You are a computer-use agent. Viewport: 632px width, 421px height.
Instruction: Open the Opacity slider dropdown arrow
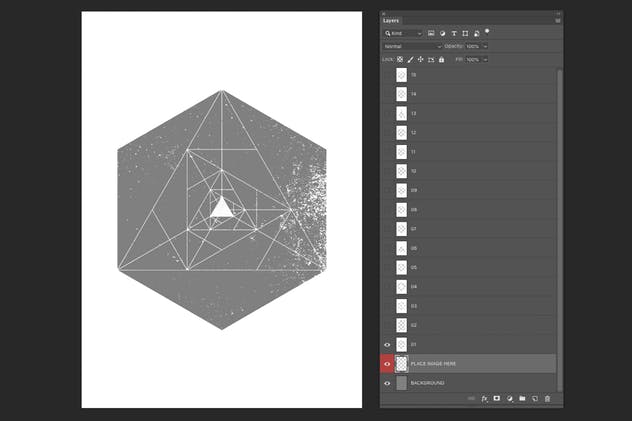pyautogui.click(x=485, y=46)
